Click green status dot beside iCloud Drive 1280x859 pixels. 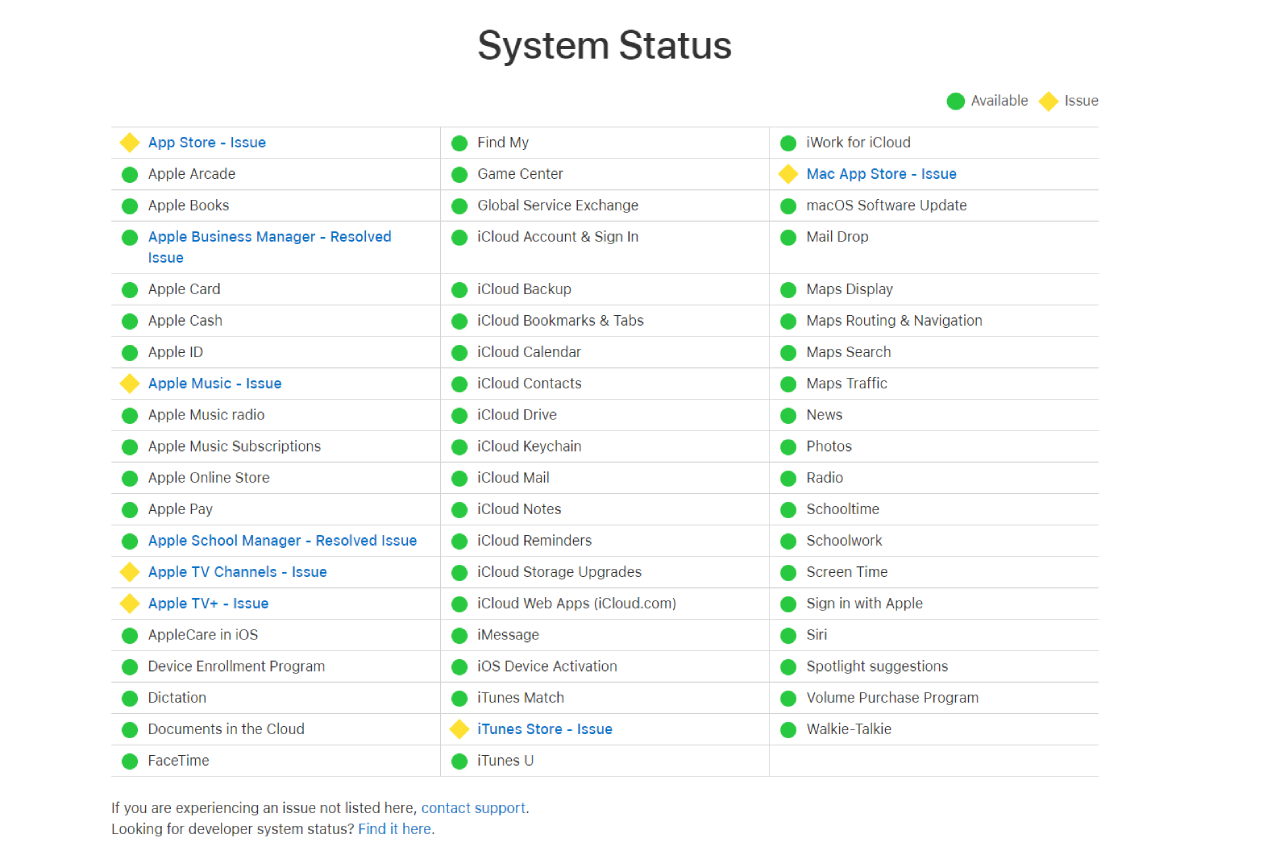pyautogui.click(x=459, y=415)
